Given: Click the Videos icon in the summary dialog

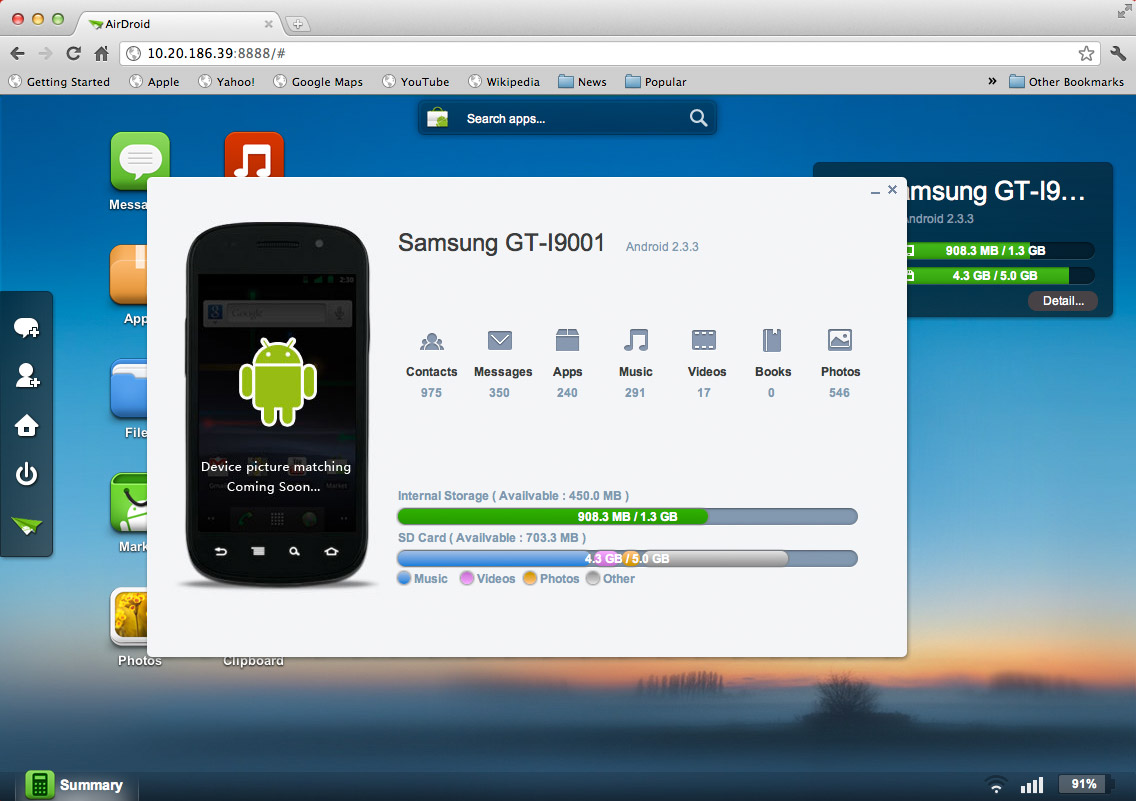Looking at the screenshot, I should coord(705,341).
